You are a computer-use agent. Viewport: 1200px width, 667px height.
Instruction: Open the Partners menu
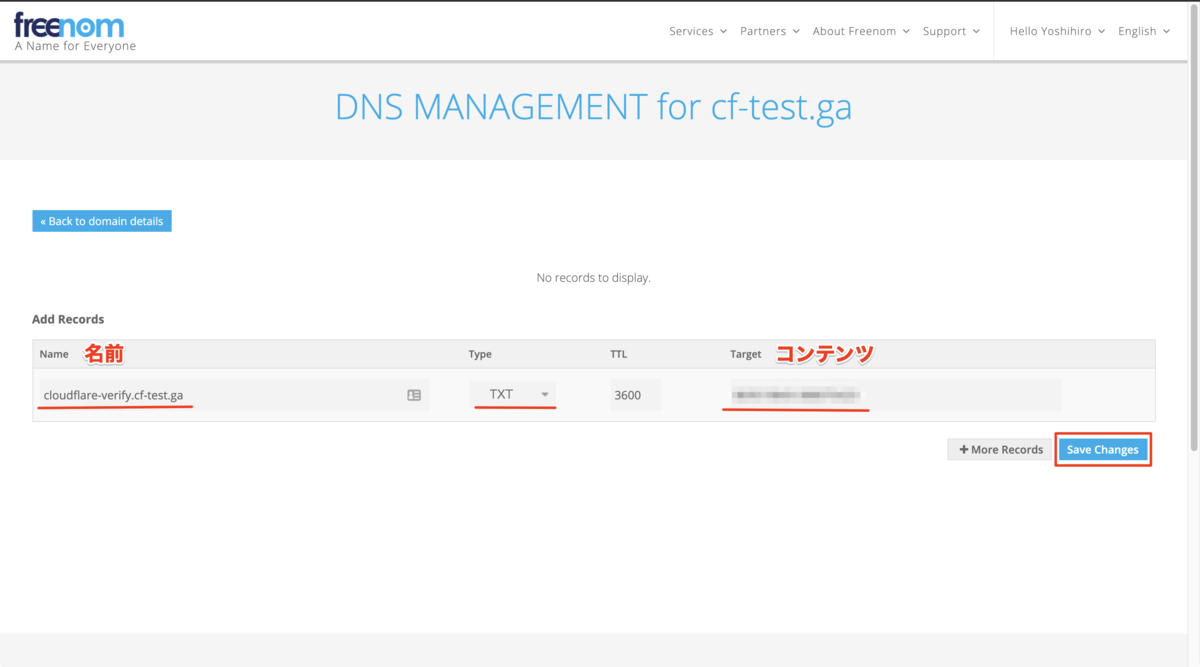coord(770,31)
